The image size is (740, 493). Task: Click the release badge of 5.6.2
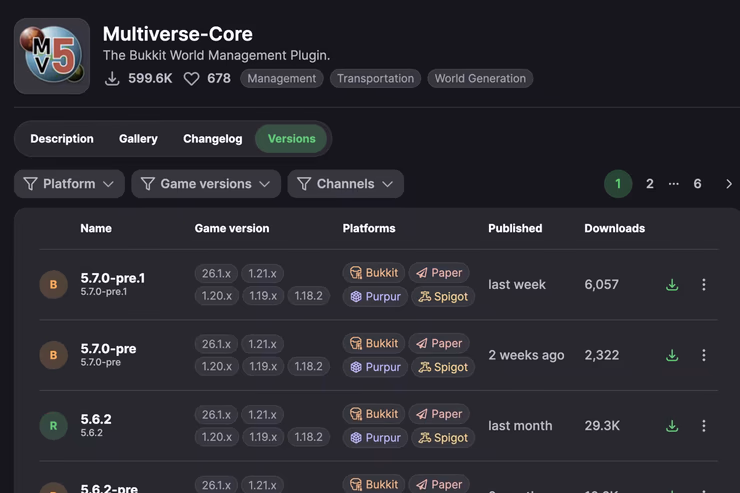pyautogui.click(x=53, y=426)
